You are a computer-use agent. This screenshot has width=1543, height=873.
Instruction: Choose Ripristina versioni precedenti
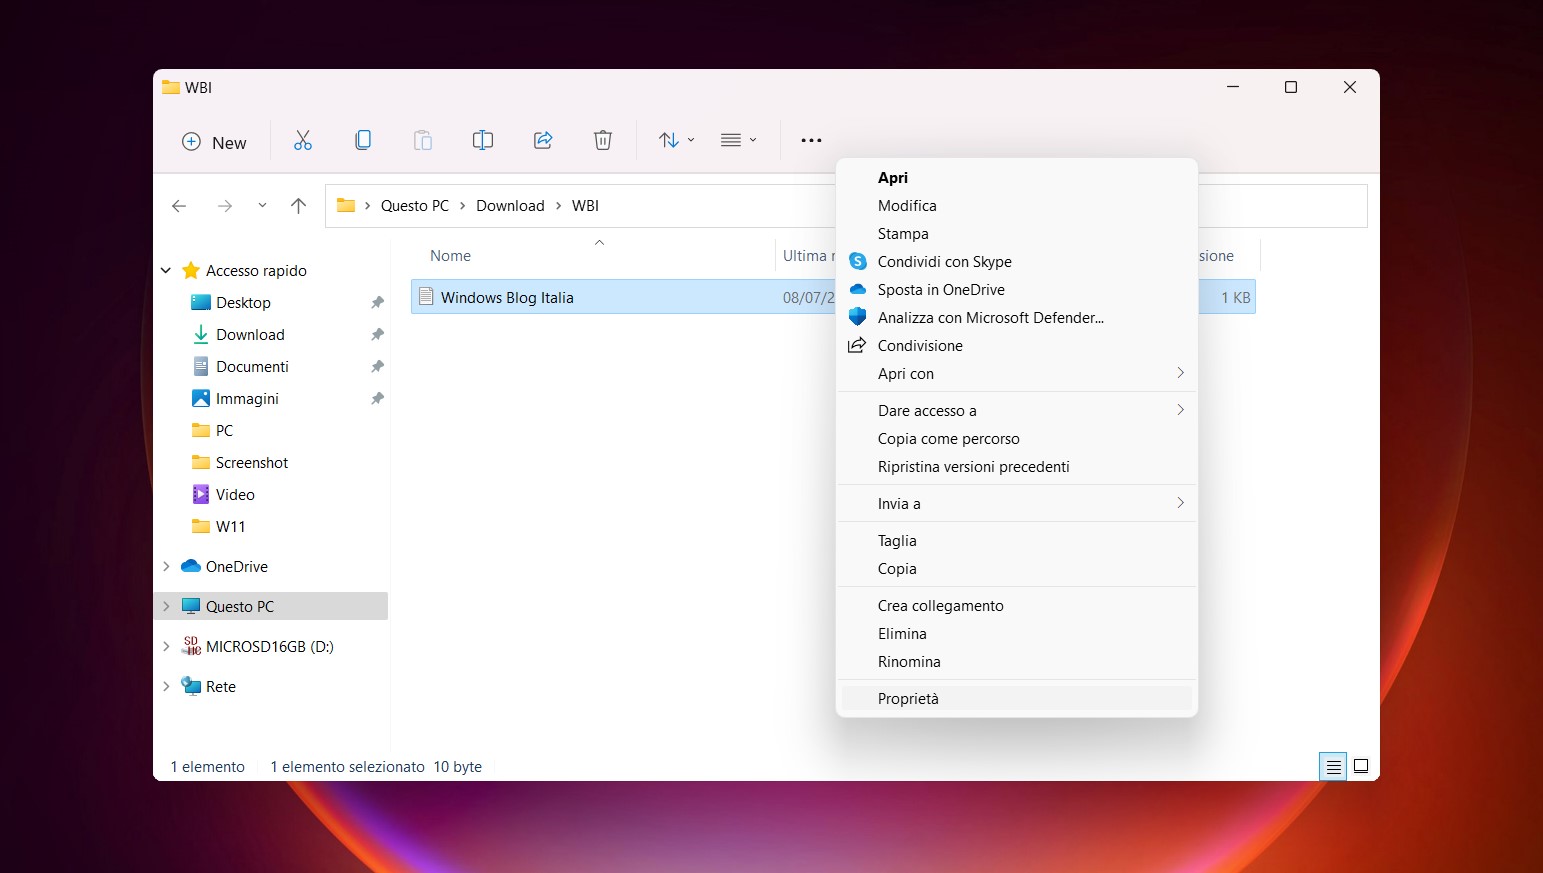click(x=1017, y=467)
